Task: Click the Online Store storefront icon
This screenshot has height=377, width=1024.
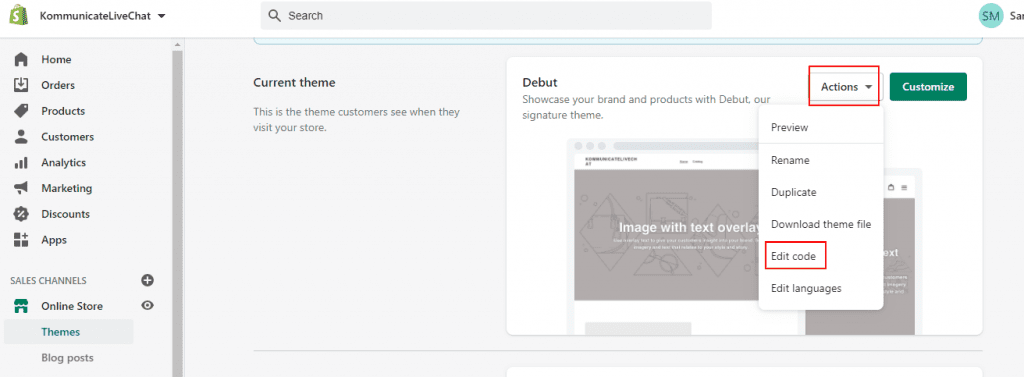Action: [21, 306]
